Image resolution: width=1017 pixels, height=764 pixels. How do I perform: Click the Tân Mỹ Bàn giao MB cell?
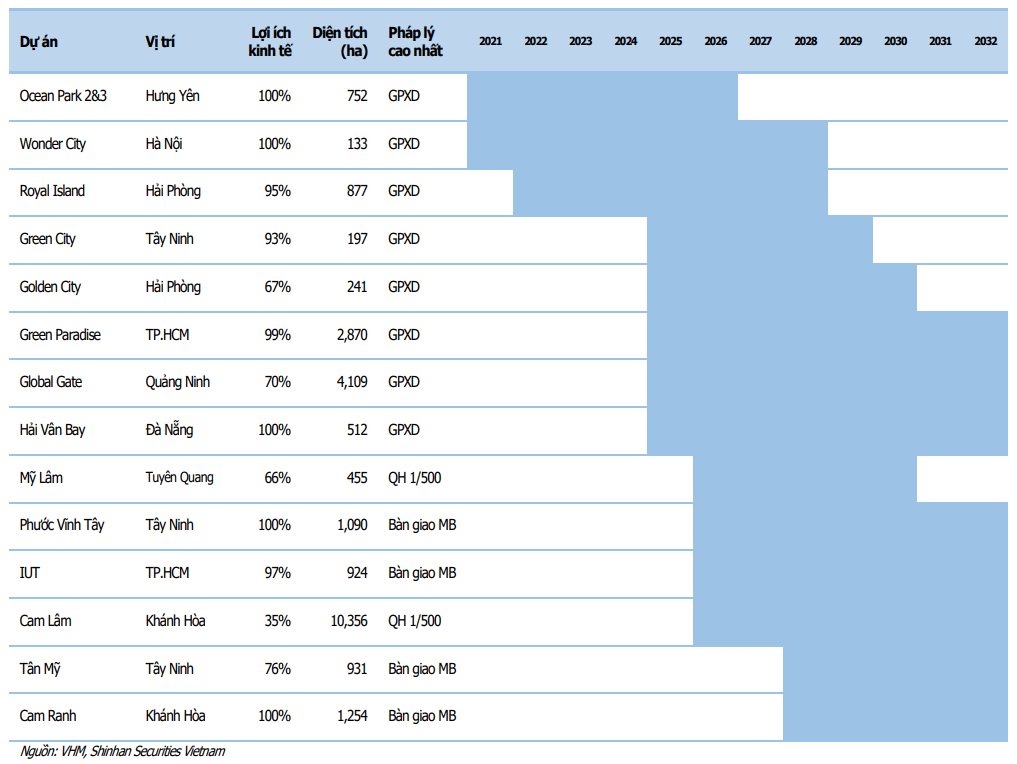422,669
